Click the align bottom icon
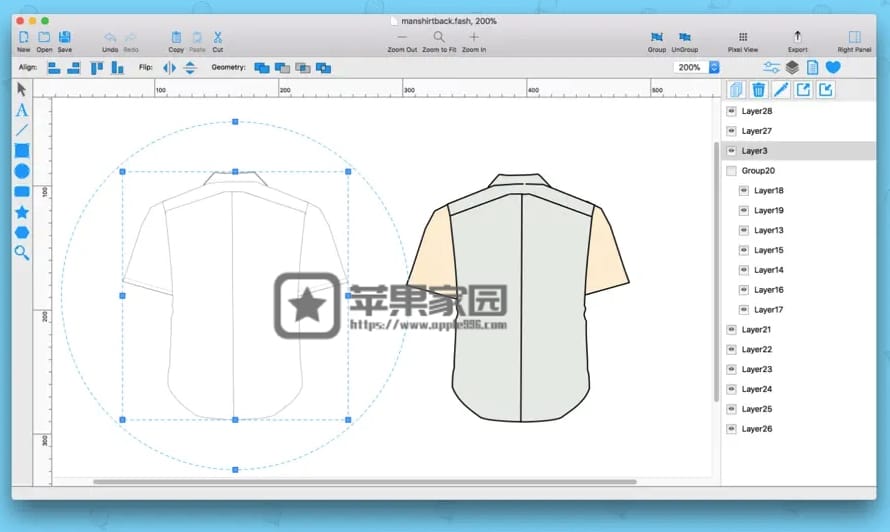This screenshot has height=532, width=890. [117, 68]
